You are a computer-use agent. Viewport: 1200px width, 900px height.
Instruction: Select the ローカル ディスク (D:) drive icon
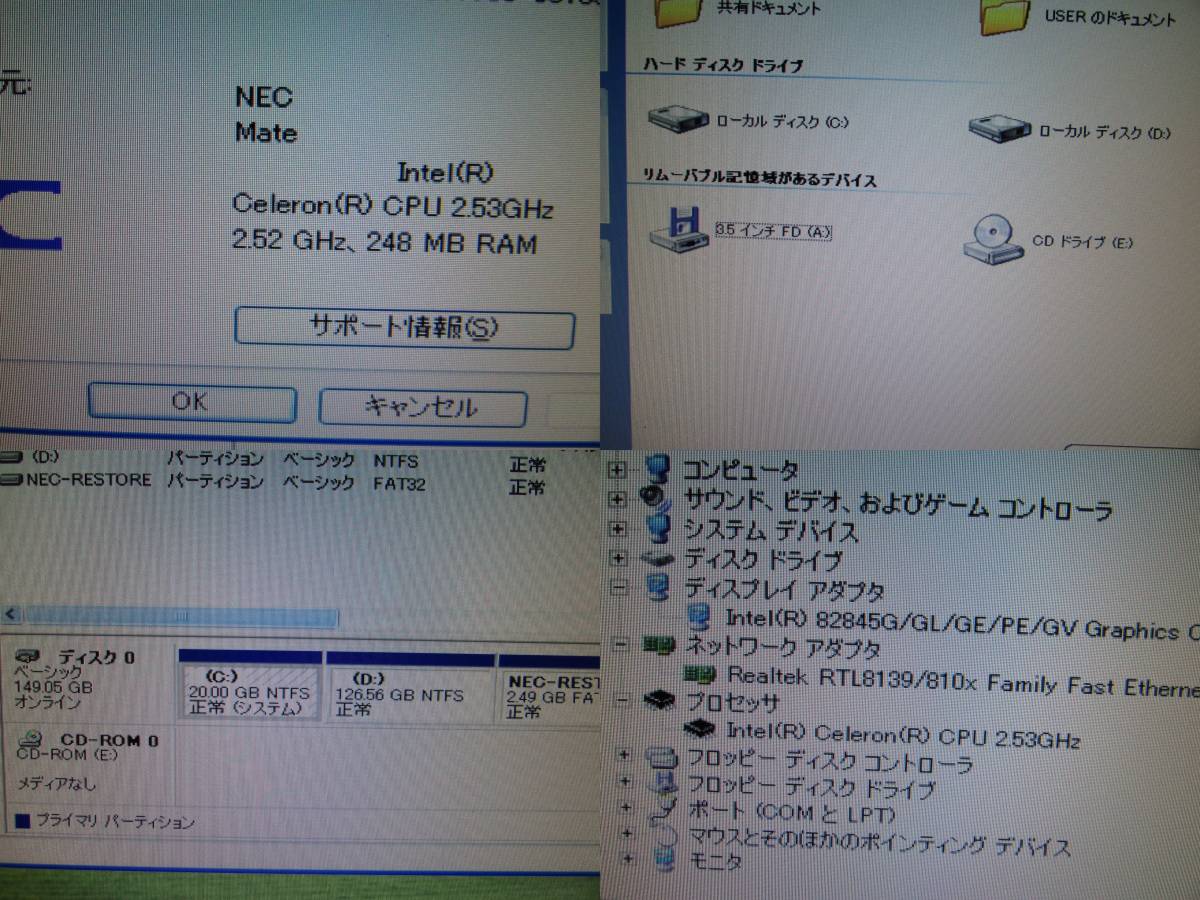pos(999,129)
